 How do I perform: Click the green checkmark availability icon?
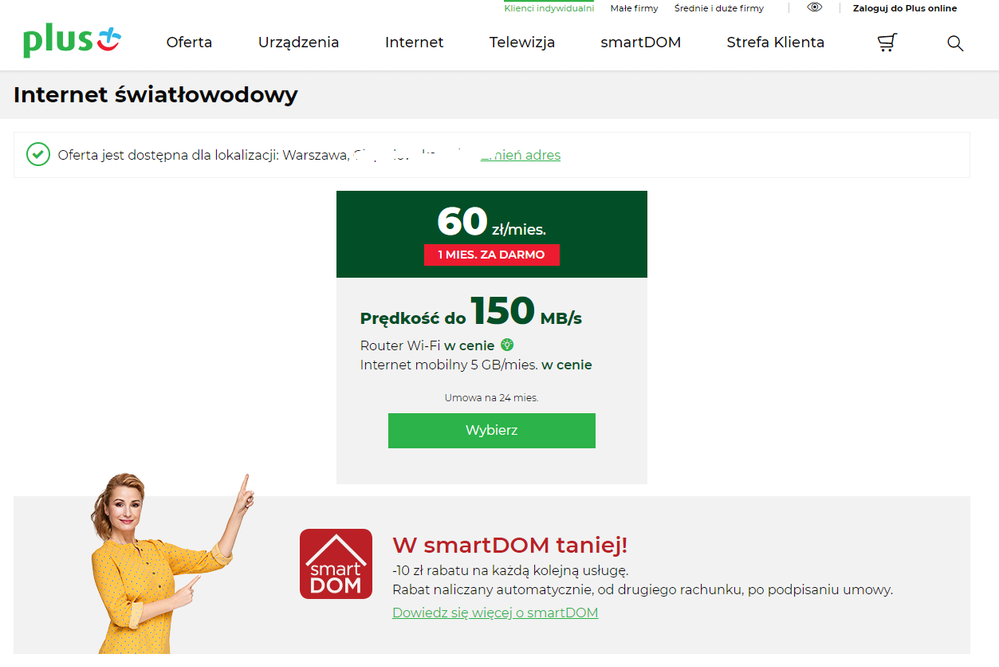[38, 154]
